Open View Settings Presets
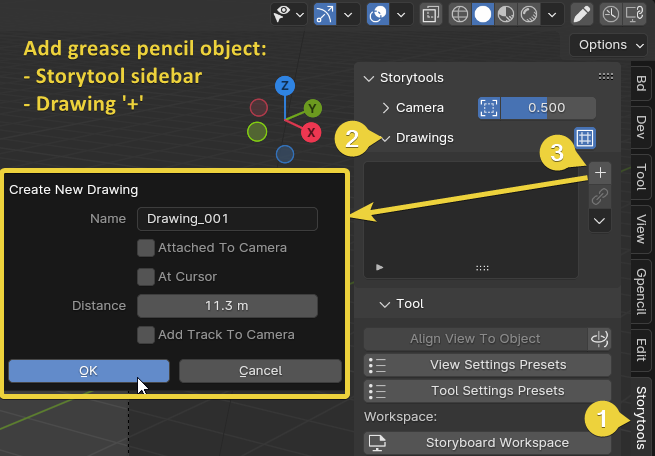 487,365
